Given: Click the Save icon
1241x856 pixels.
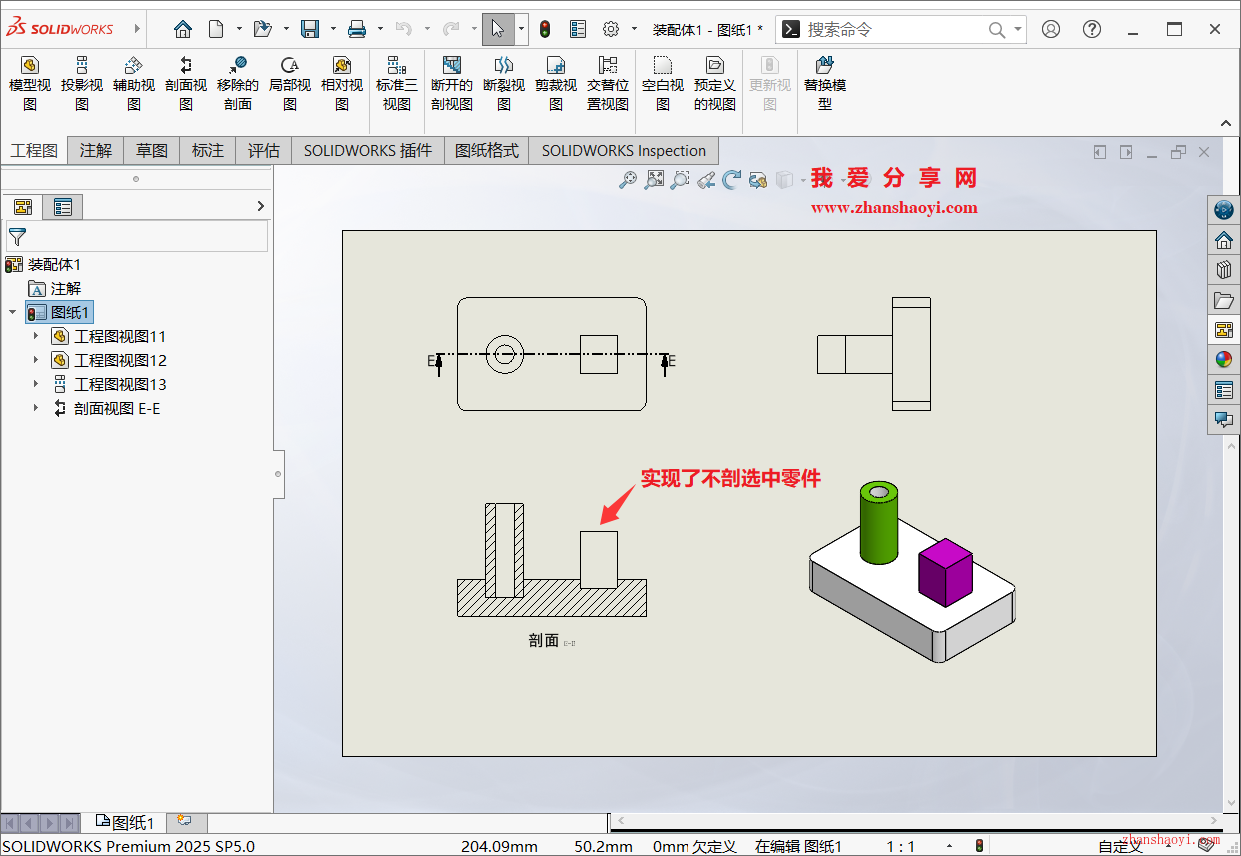Looking at the screenshot, I should coord(311,29).
